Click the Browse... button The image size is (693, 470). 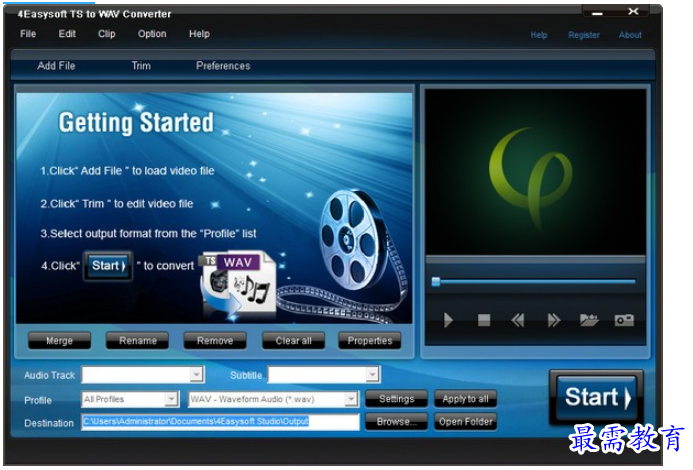(x=396, y=422)
